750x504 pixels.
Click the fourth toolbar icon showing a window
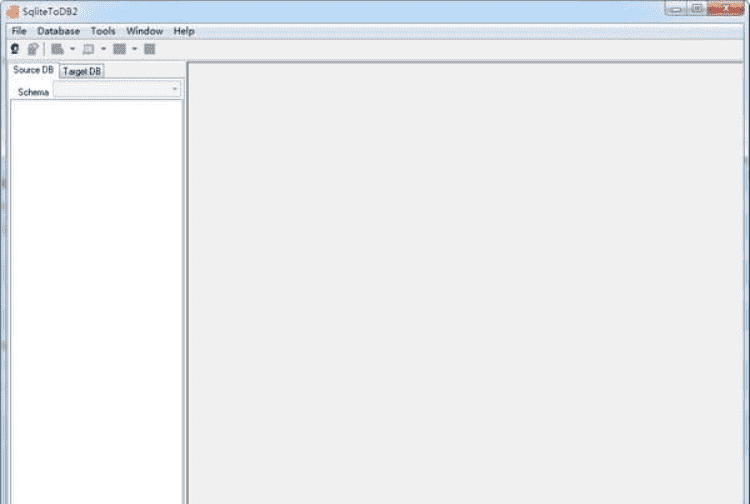(88, 49)
